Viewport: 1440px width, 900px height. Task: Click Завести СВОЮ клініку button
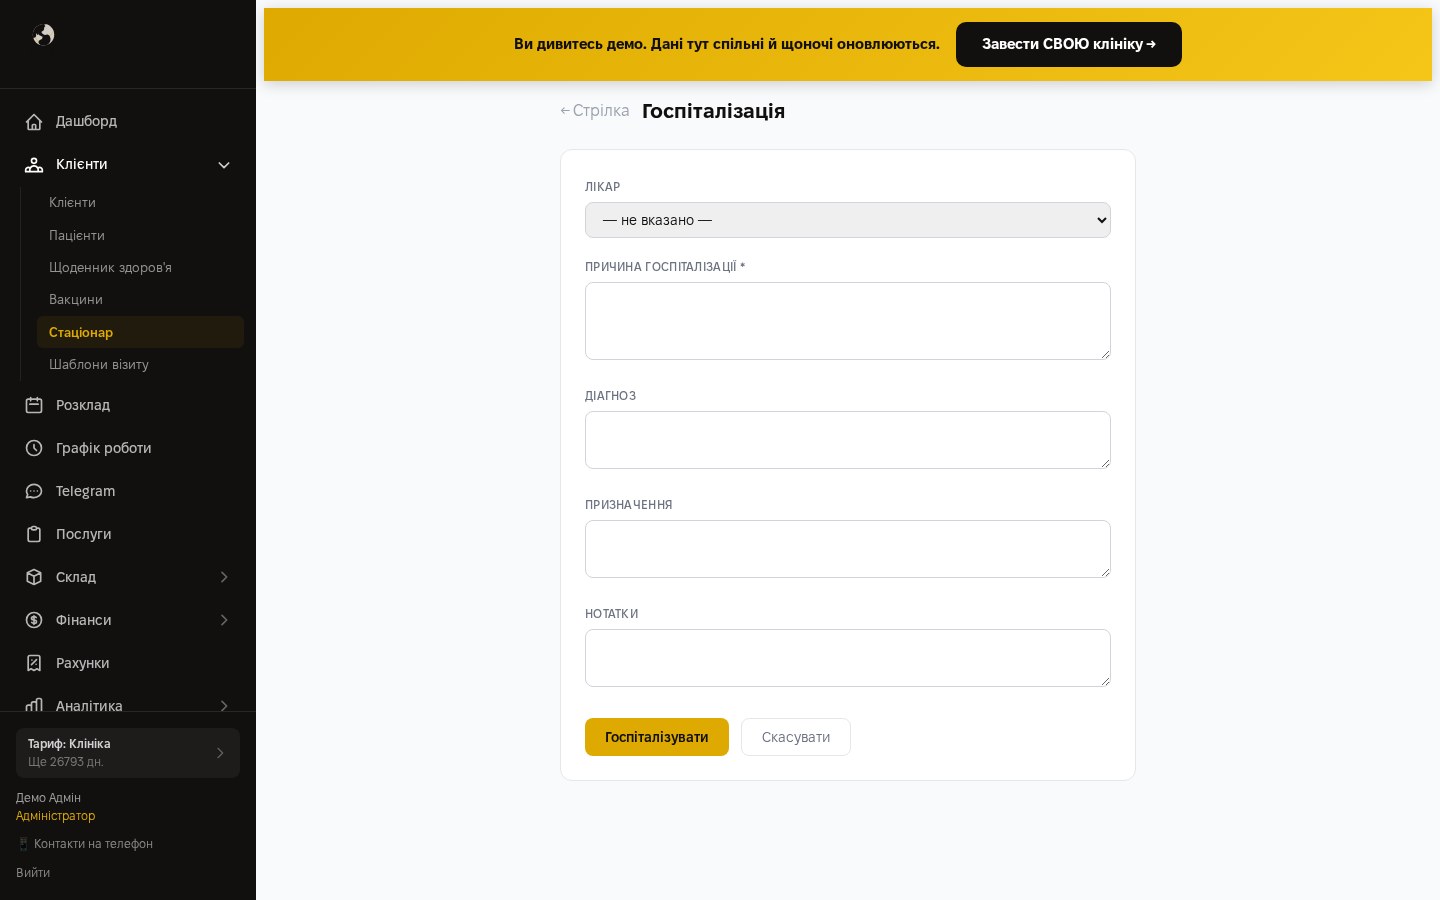click(x=1069, y=44)
